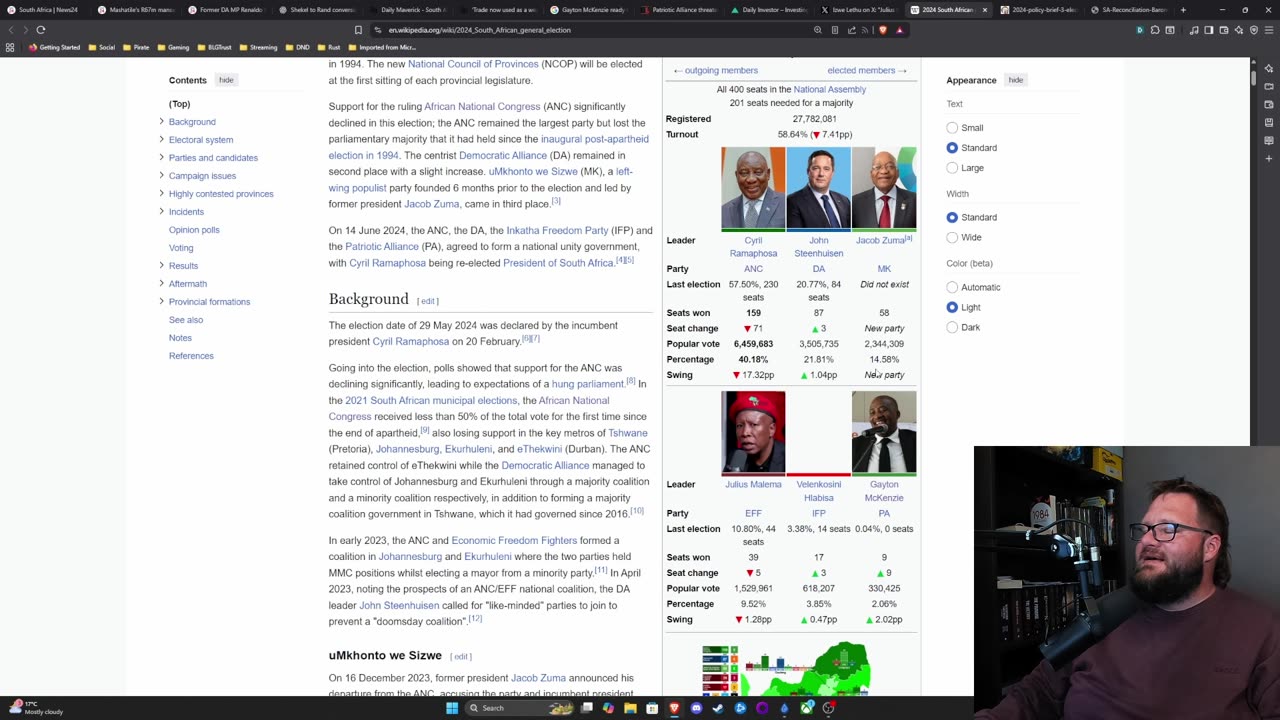
Task: Click the election results map thumbnail
Action: 786,670
